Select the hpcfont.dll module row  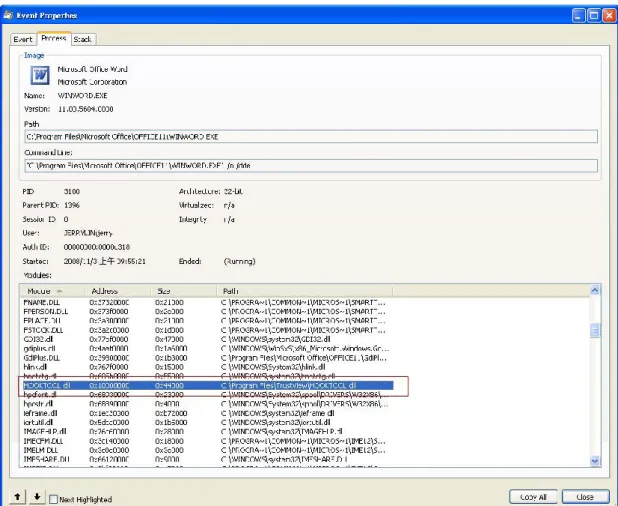[x=207, y=394]
